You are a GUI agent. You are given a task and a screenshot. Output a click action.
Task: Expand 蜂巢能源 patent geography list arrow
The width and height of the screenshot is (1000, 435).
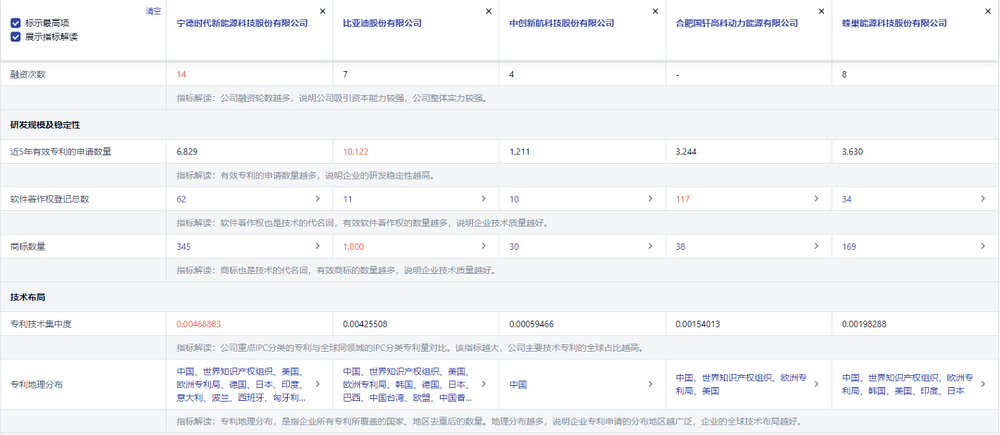coord(983,384)
